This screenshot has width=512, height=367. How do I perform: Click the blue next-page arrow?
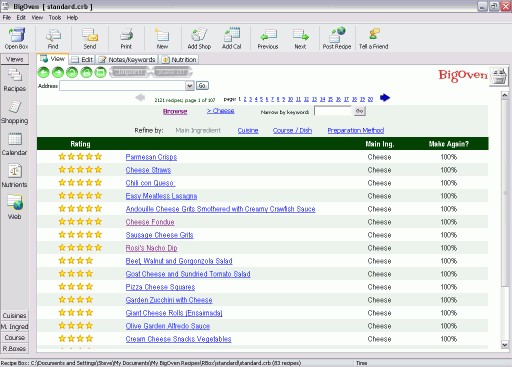pos(385,98)
